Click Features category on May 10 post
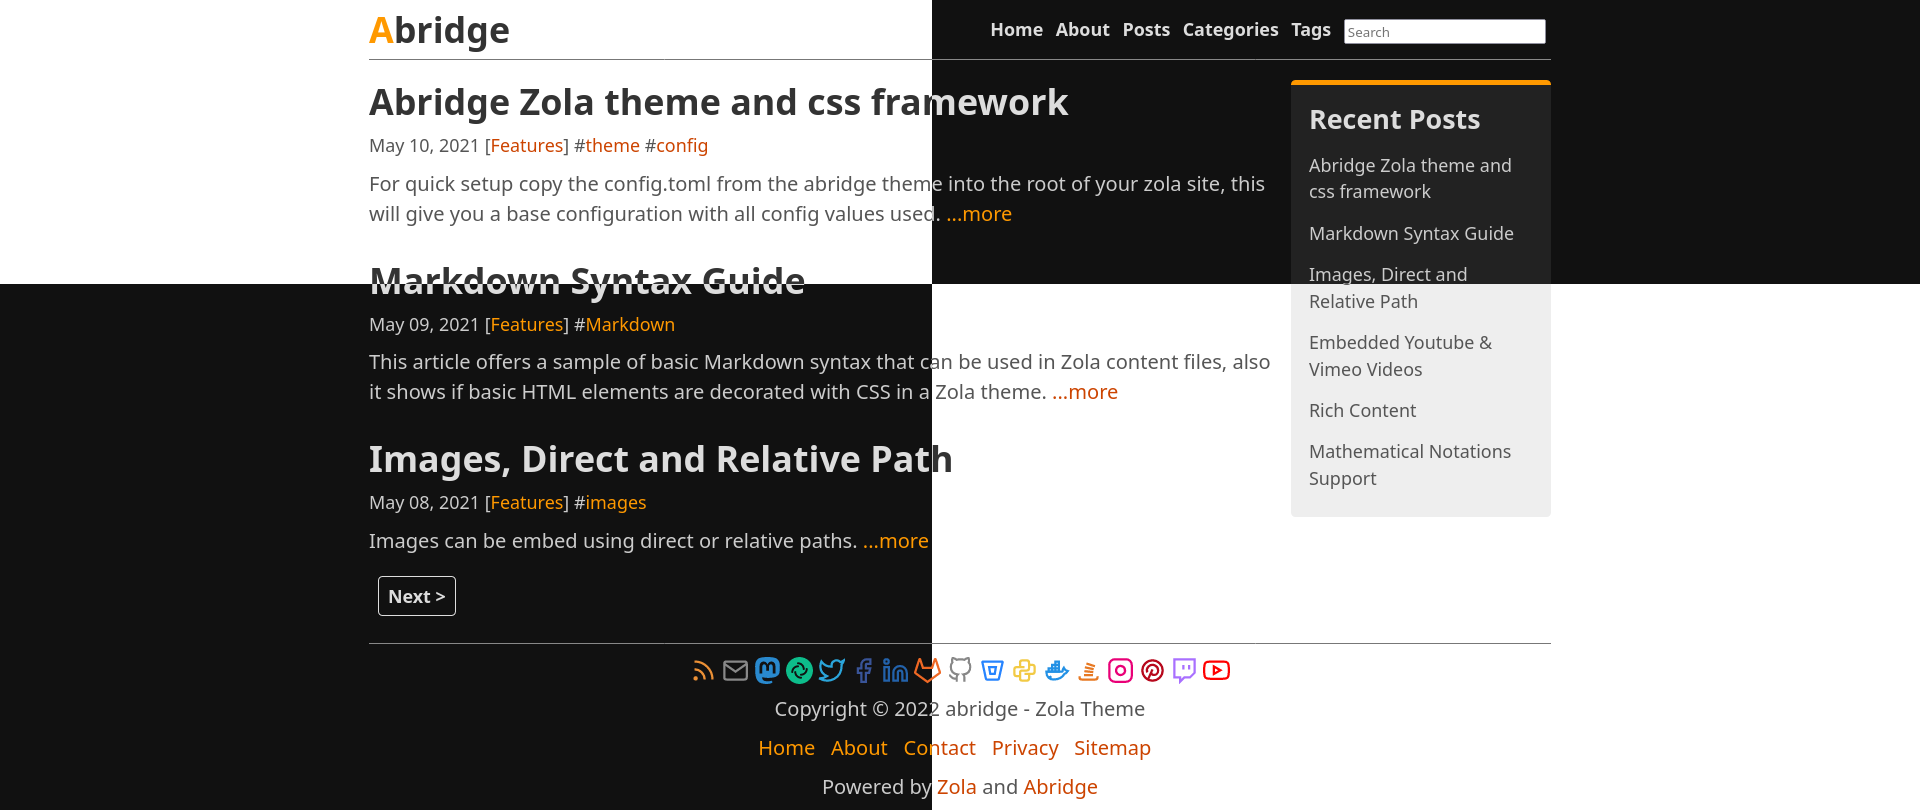The image size is (1920, 810). [x=527, y=146]
